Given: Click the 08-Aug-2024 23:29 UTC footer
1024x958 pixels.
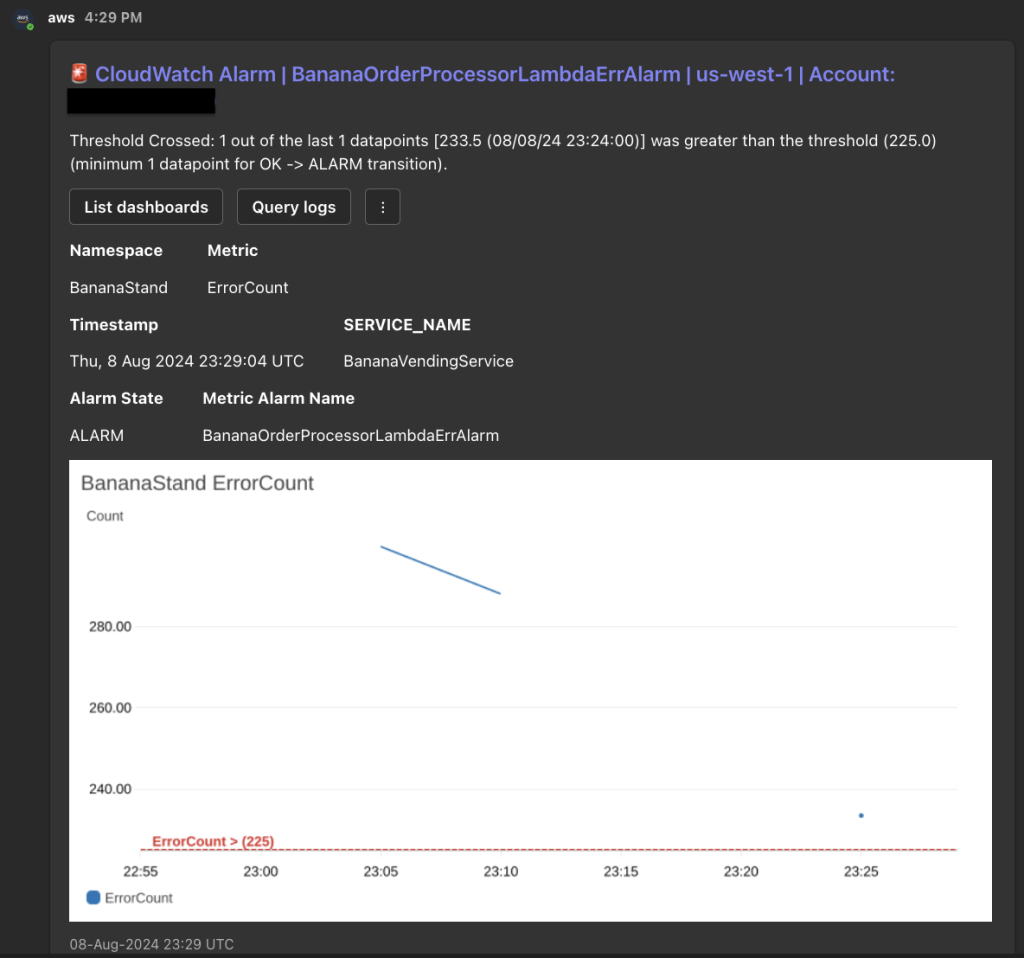Looking at the screenshot, I should coord(151,944).
